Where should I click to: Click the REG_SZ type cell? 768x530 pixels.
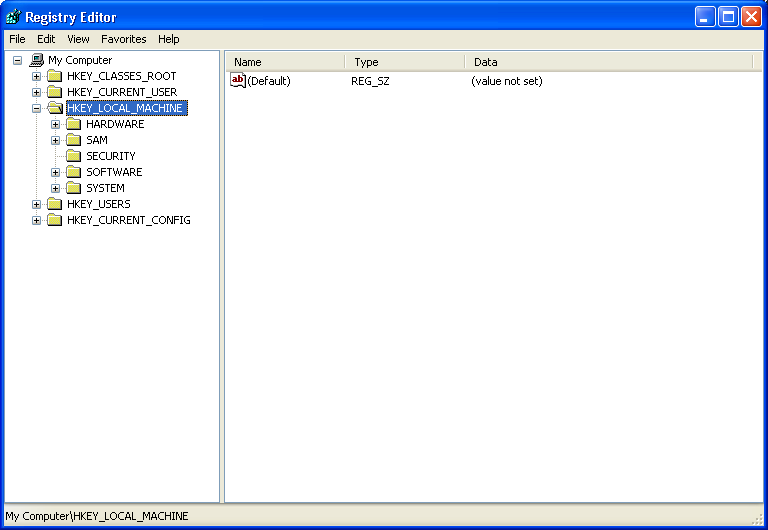tap(370, 81)
